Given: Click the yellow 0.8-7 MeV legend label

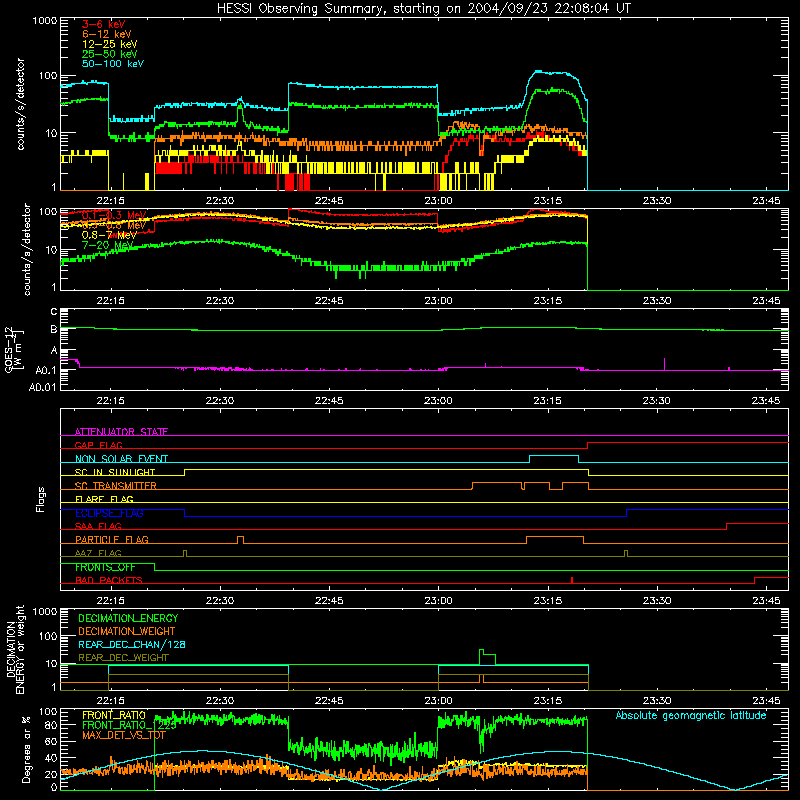Looking at the screenshot, I should coord(109,235).
